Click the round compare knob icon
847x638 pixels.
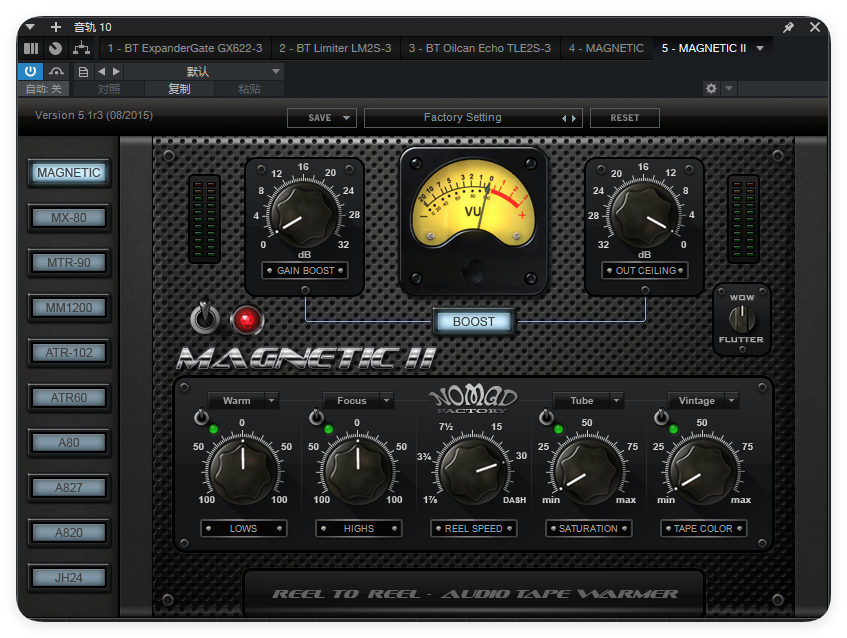(x=56, y=49)
